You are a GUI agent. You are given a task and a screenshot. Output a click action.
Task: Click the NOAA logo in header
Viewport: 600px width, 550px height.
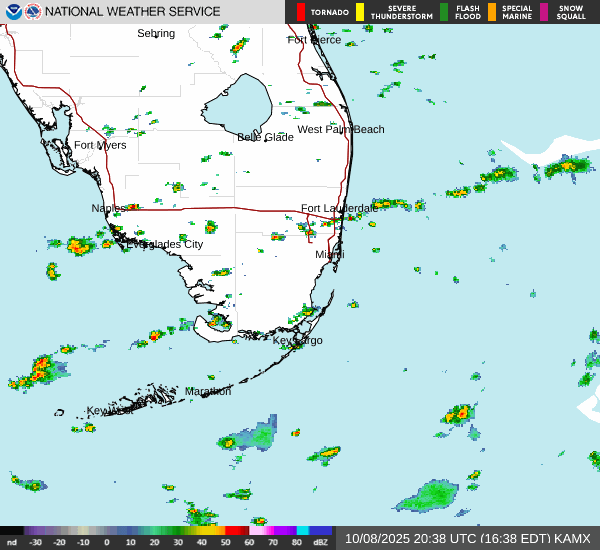point(13,12)
